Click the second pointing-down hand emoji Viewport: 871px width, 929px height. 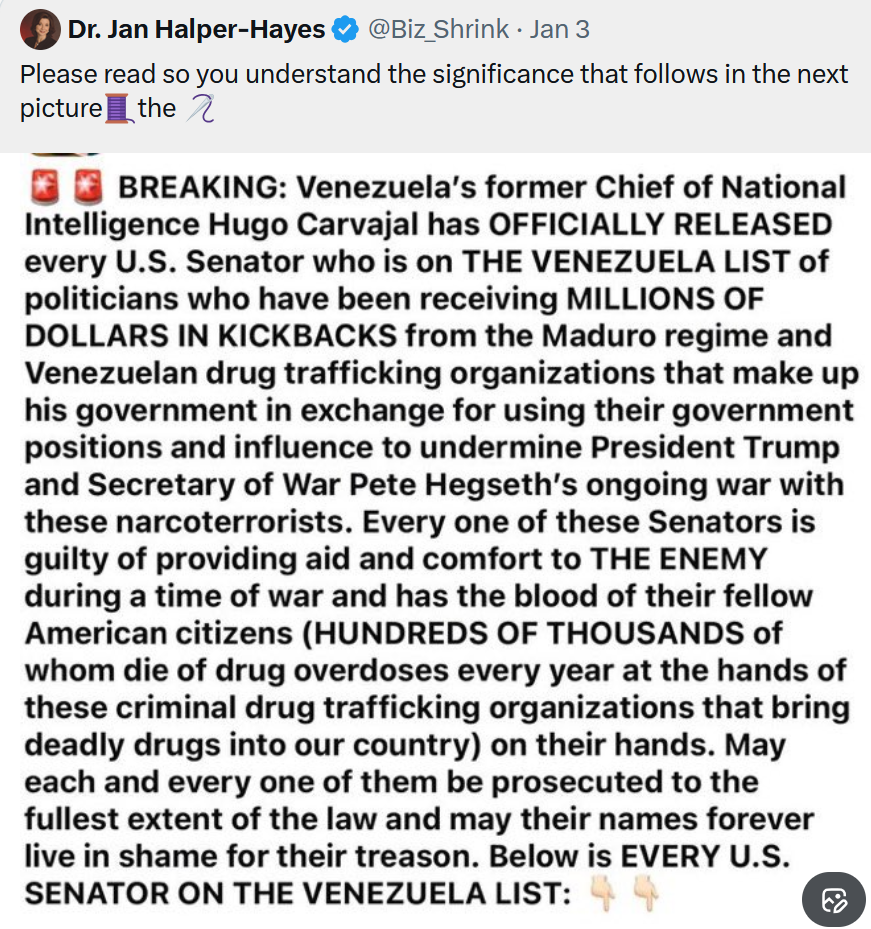tap(645, 892)
